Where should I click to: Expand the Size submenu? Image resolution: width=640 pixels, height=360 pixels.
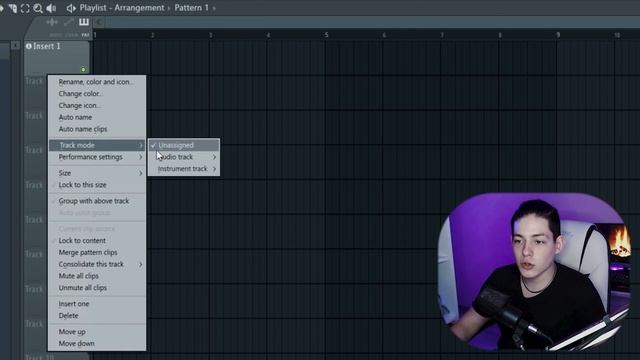click(96, 173)
